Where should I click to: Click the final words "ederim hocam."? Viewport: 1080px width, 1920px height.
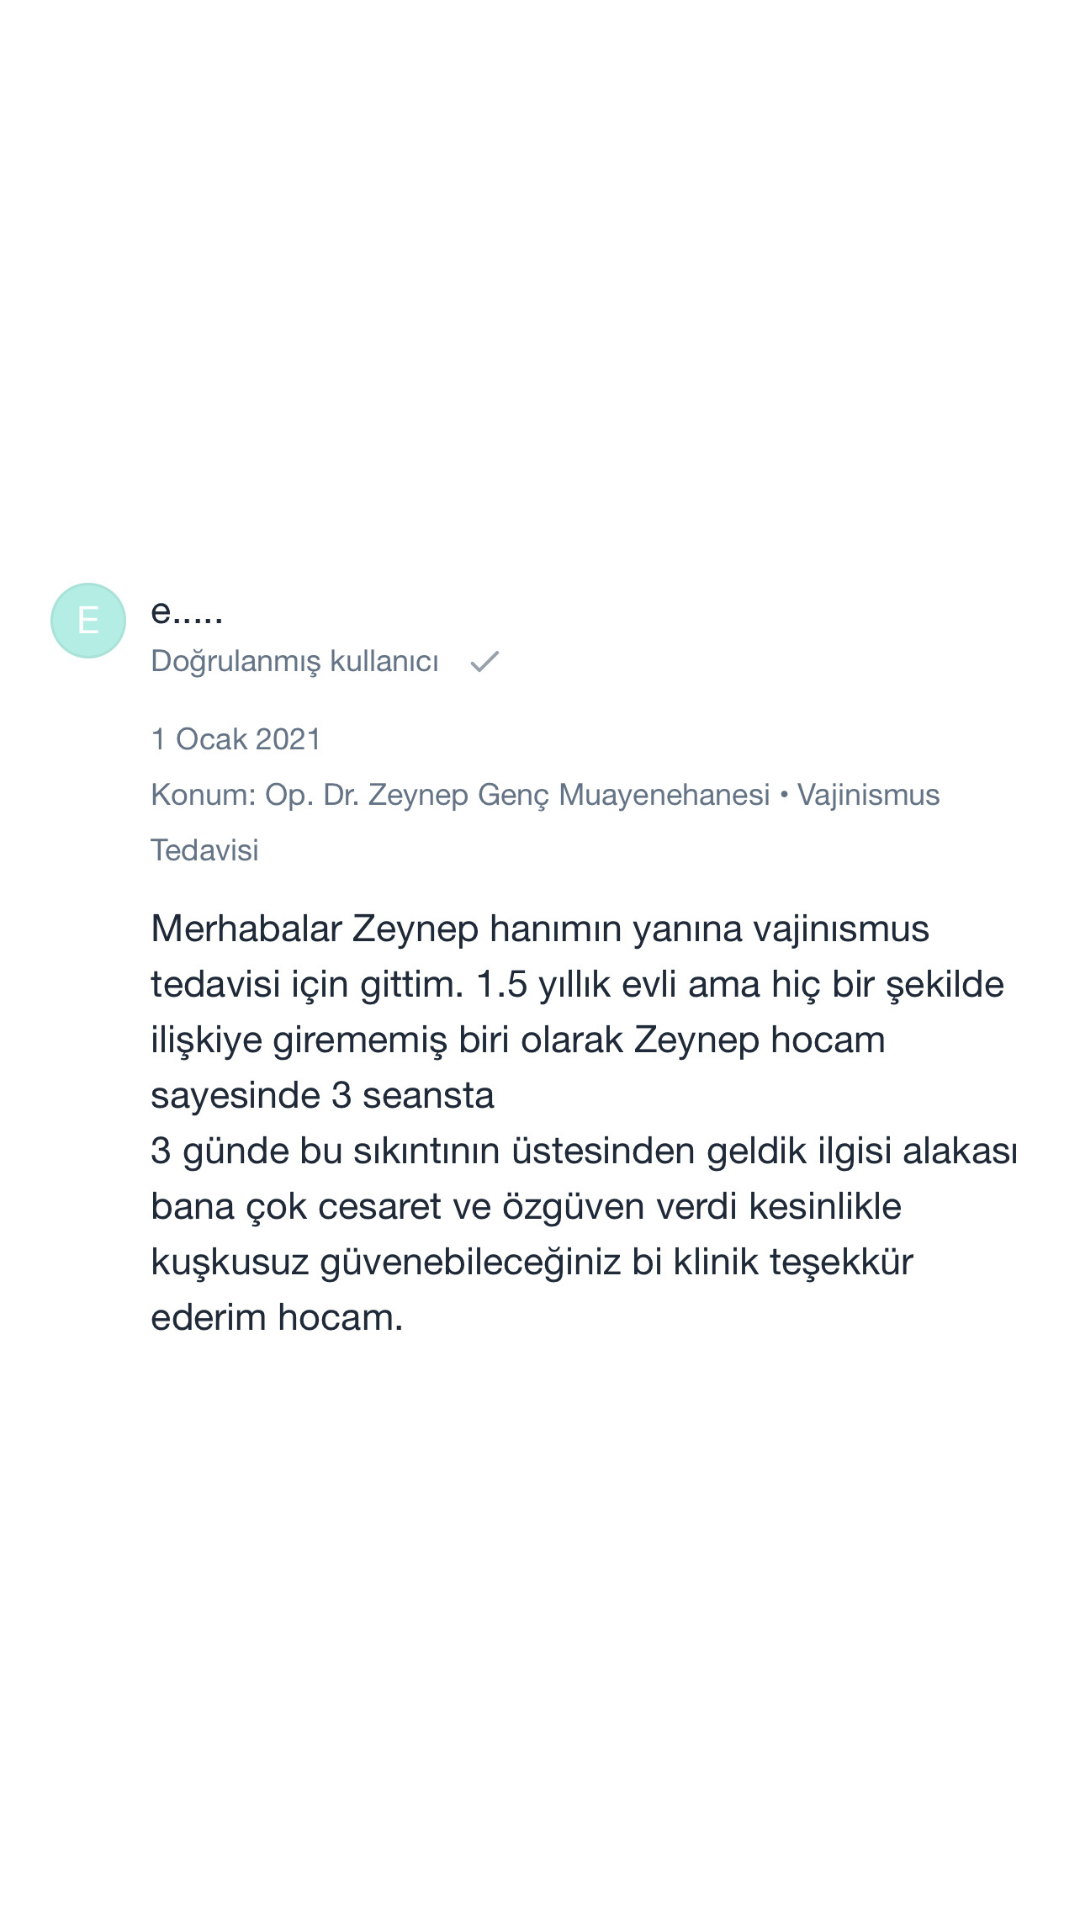point(277,1317)
